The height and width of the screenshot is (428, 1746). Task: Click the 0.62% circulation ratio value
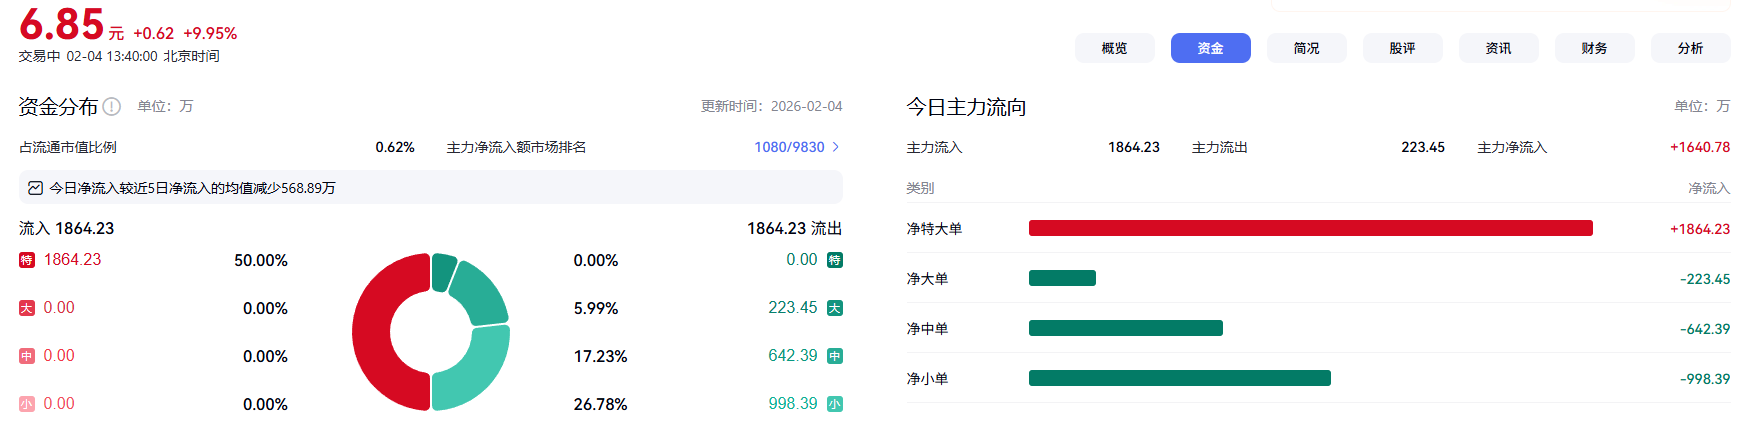pos(395,147)
